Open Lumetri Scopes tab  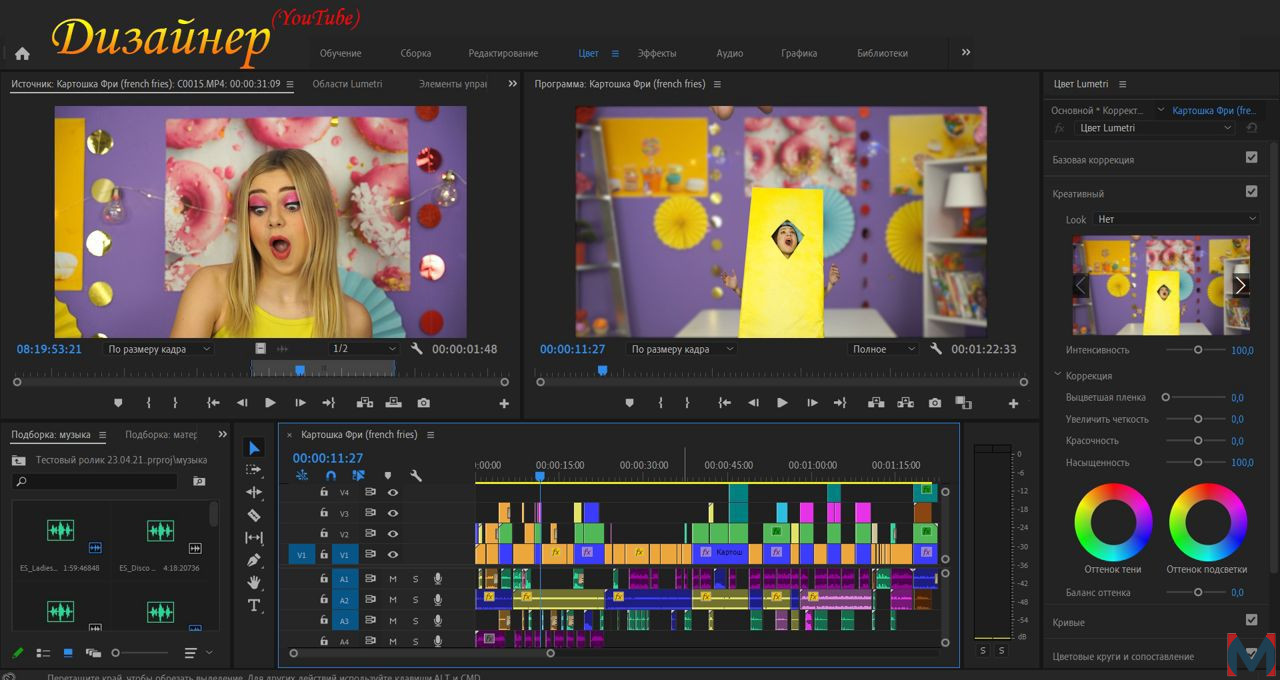coord(347,84)
